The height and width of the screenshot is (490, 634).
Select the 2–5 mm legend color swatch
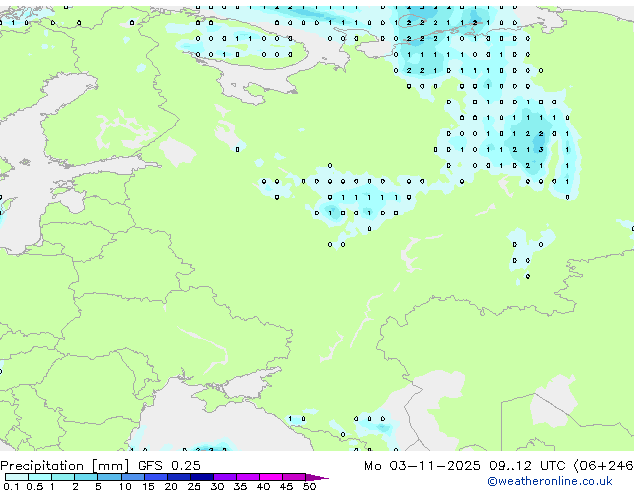pyautogui.click(x=86, y=477)
